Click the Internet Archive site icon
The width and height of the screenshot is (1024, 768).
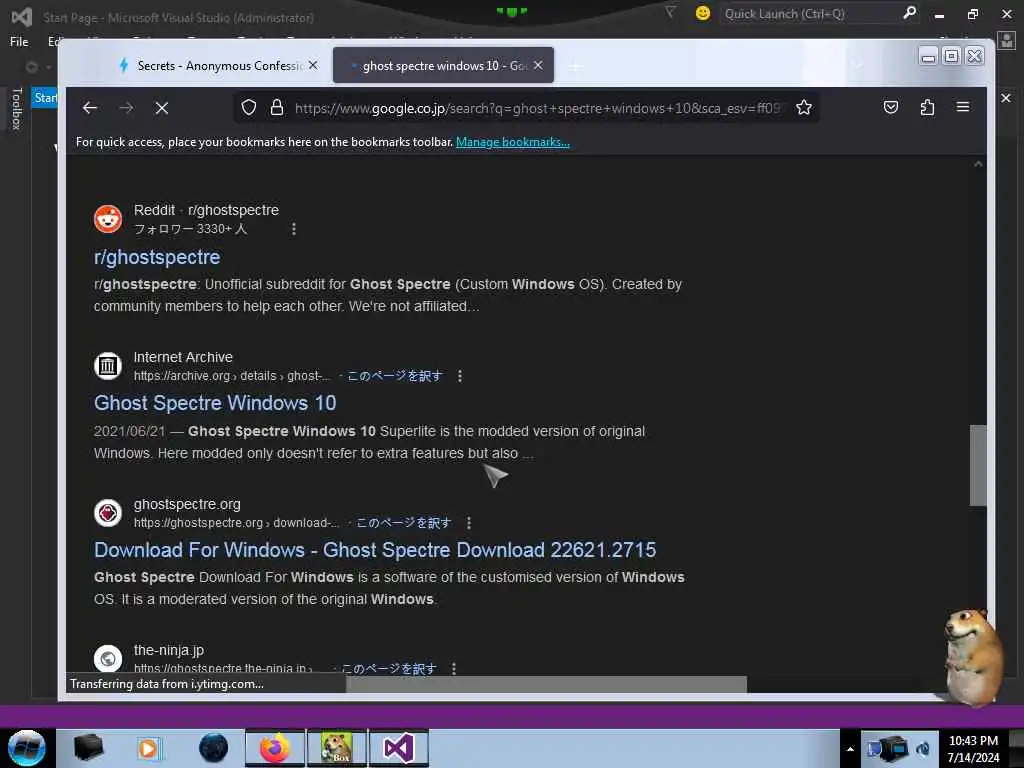pyautogui.click(x=108, y=366)
